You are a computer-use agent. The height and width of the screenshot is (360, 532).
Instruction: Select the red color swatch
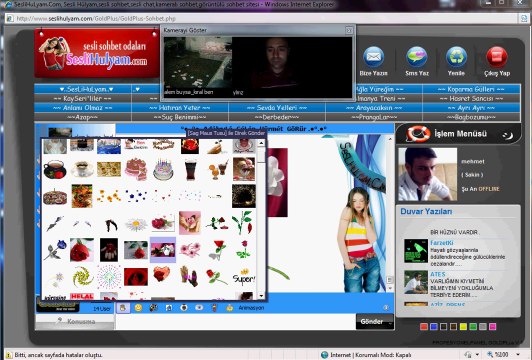[x=424, y=326]
